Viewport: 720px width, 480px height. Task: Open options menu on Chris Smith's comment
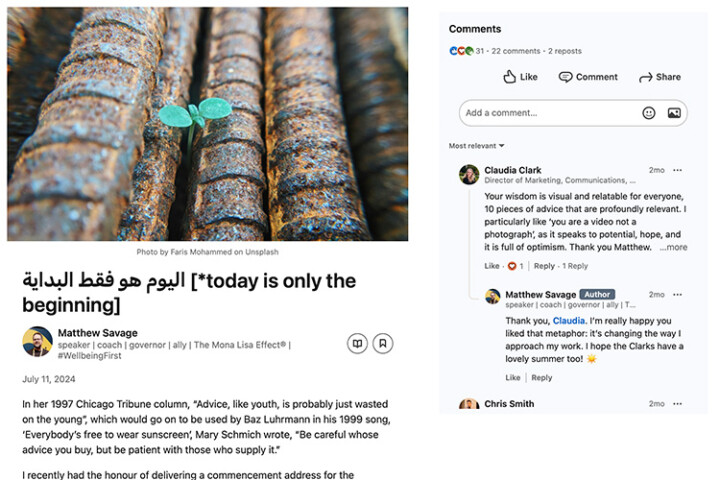click(677, 404)
